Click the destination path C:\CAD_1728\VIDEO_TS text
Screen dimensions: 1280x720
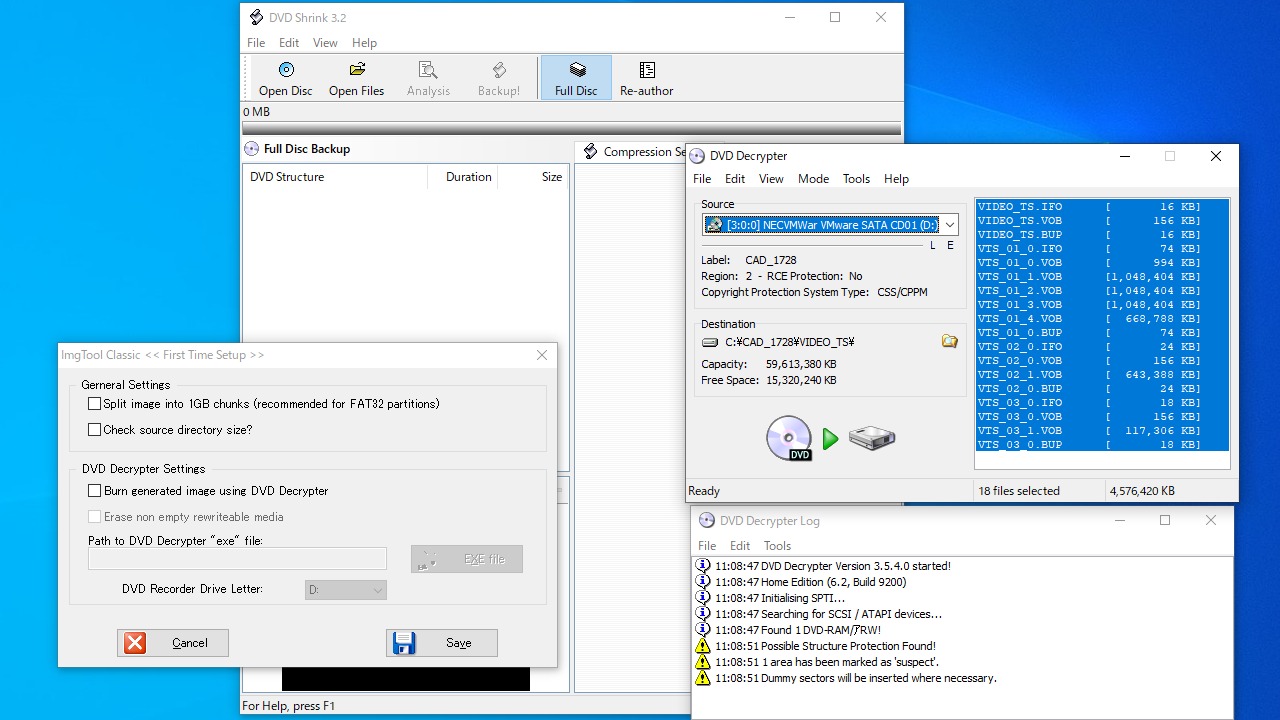tap(790, 342)
